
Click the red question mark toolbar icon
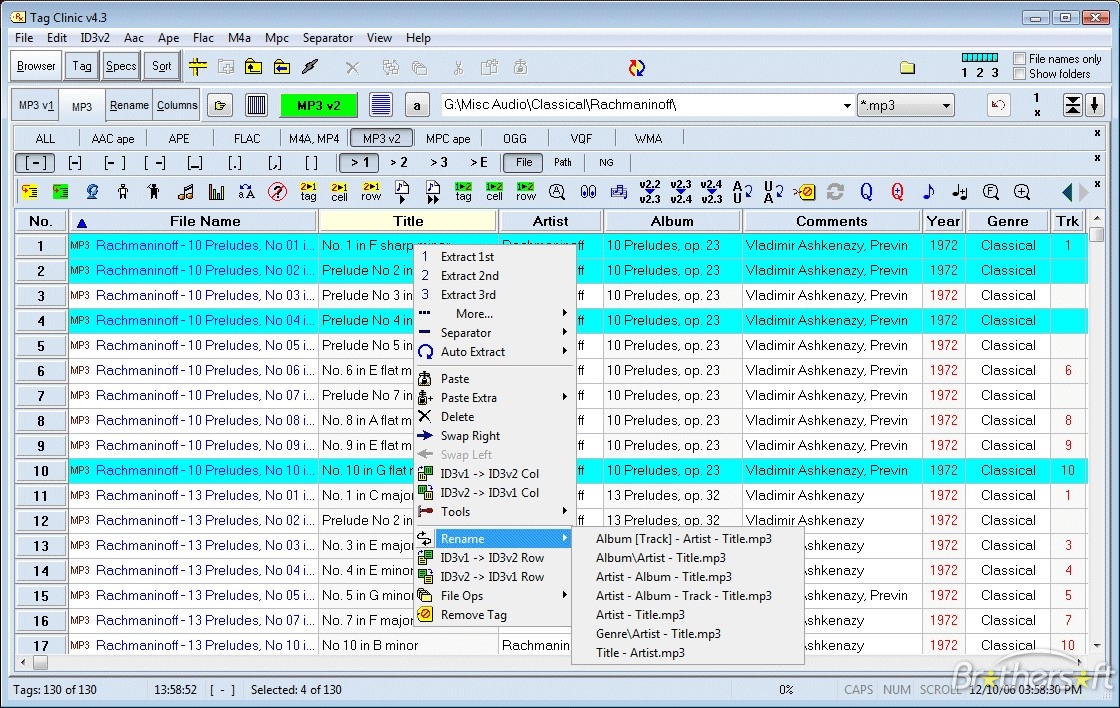tap(278, 192)
